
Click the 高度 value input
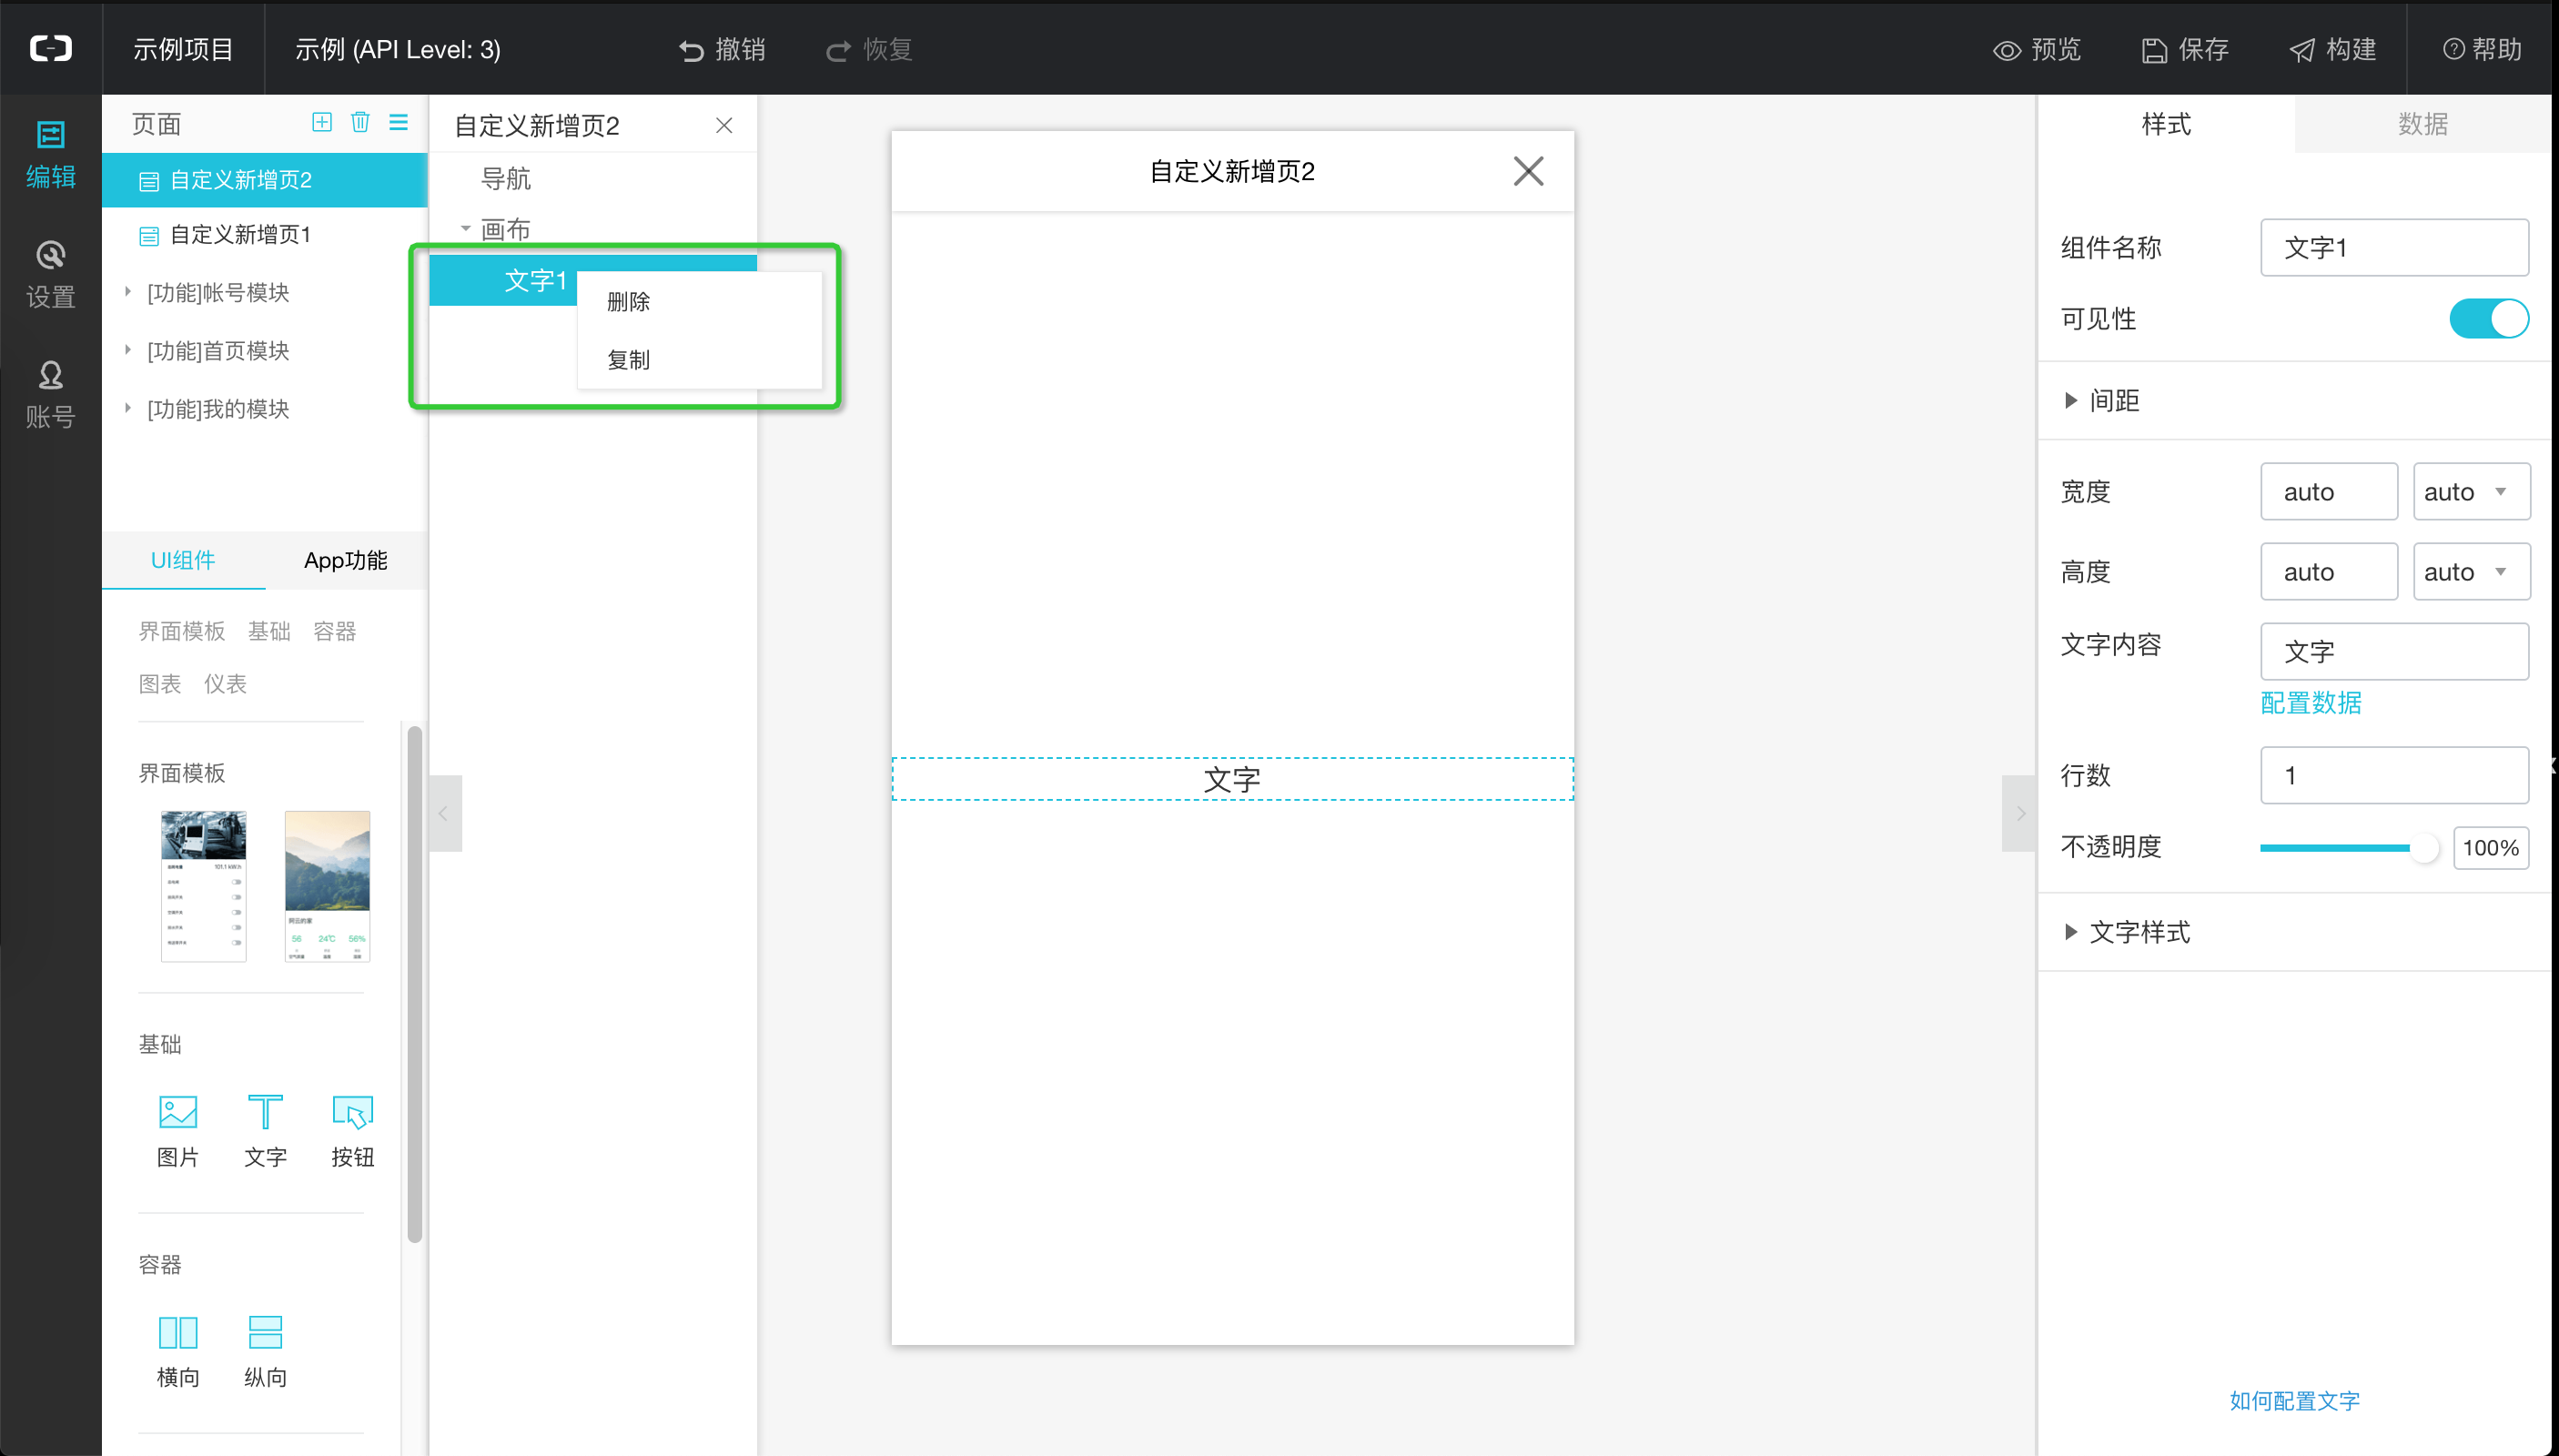pos(2329,571)
